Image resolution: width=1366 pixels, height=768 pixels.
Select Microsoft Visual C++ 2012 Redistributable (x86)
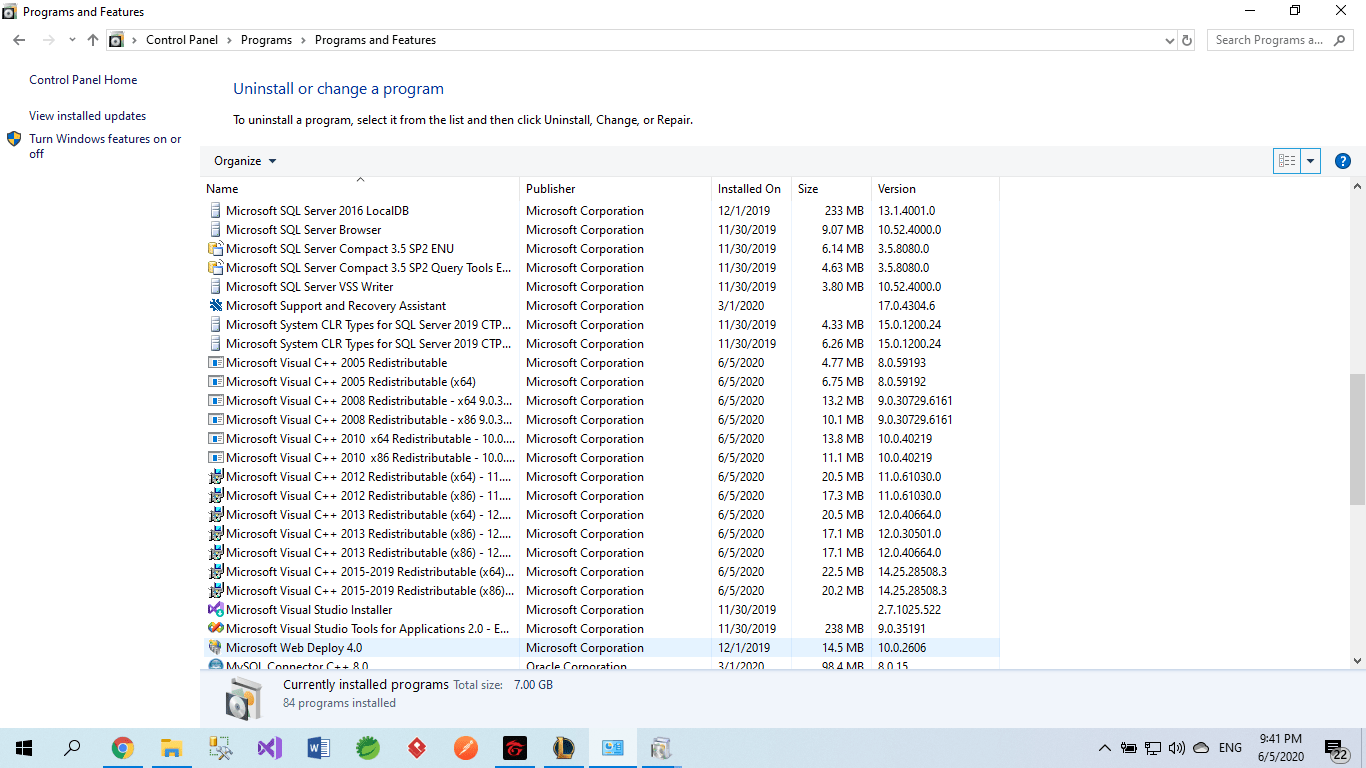pyautogui.click(x=600, y=496)
